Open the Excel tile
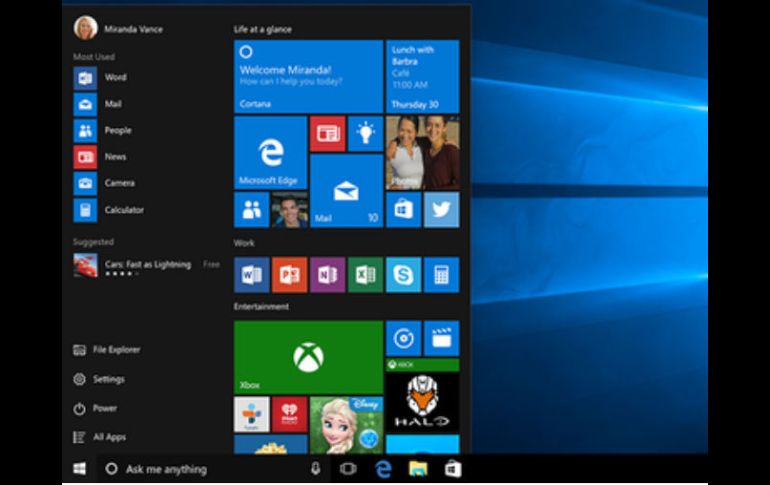Viewport: 770px width, 485px height. point(365,274)
